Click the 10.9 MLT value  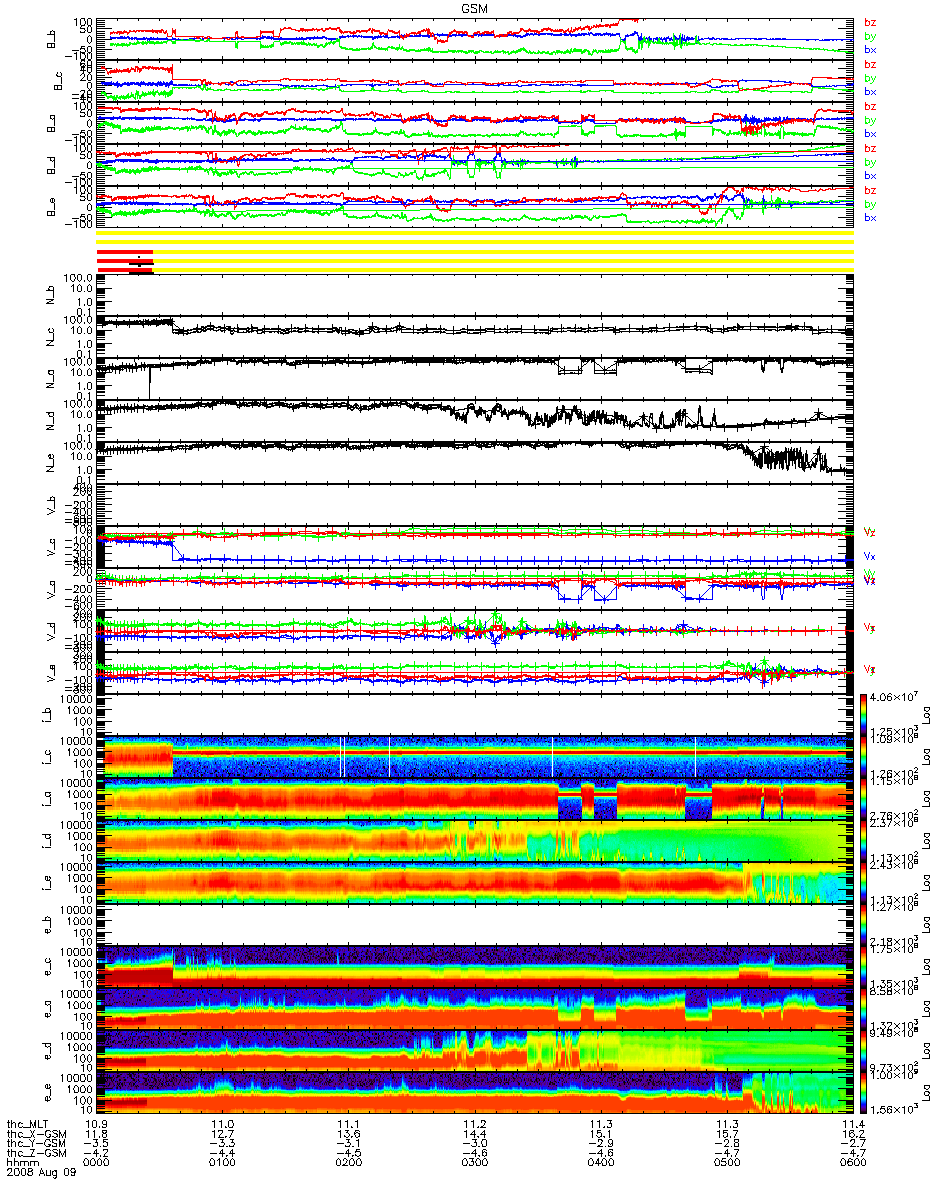[96, 1124]
